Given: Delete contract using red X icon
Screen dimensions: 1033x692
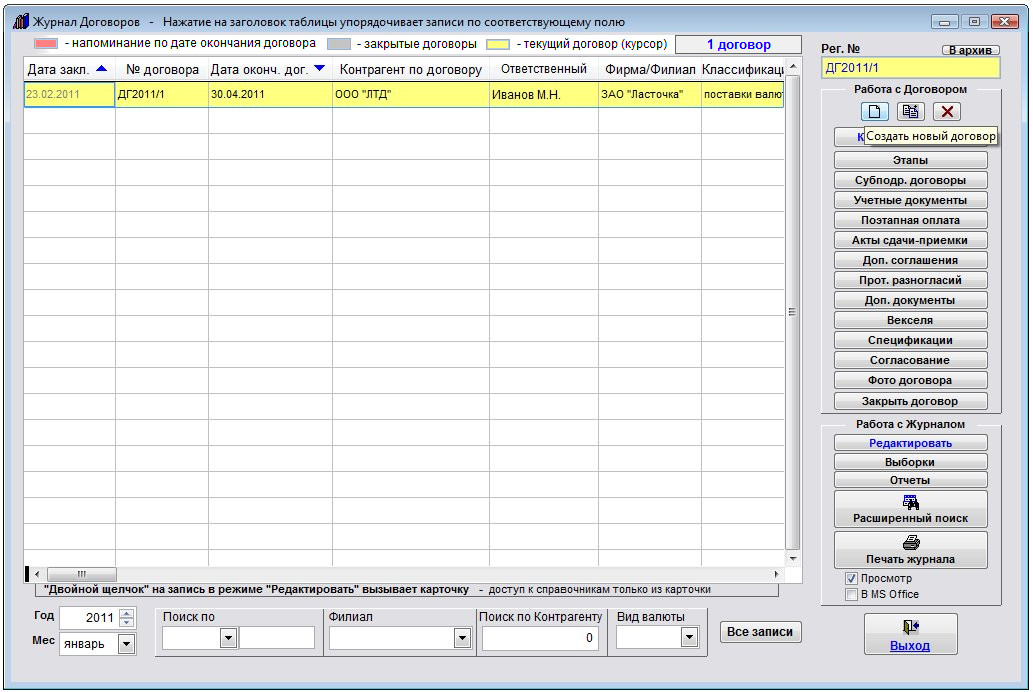Looking at the screenshot, I should [x=945, y=112].
